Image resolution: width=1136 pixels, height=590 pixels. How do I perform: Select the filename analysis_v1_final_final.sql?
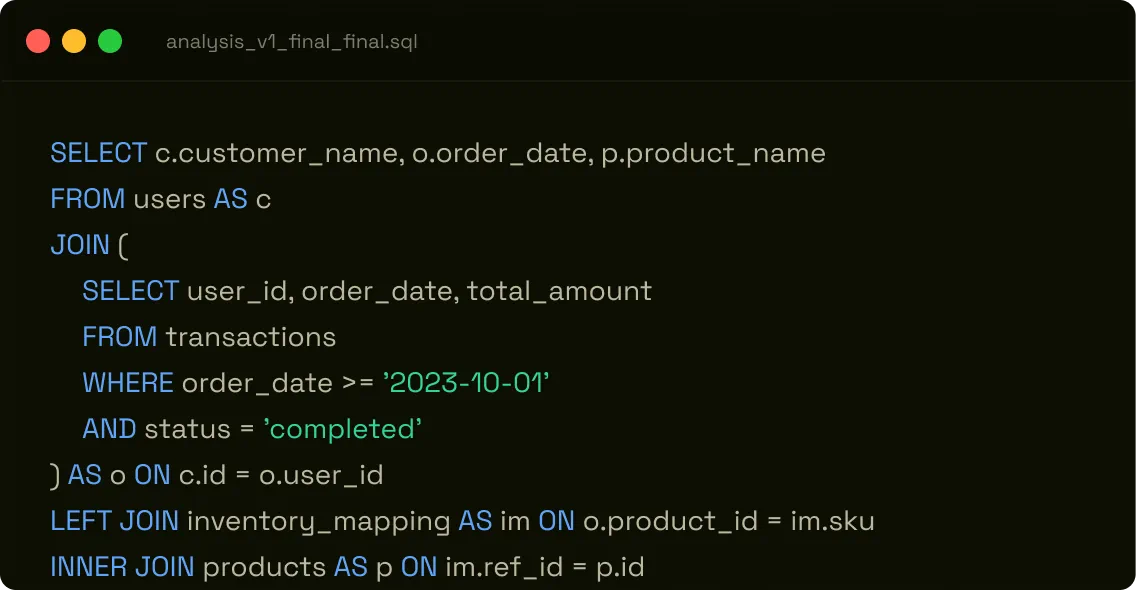tap(291, 41)
